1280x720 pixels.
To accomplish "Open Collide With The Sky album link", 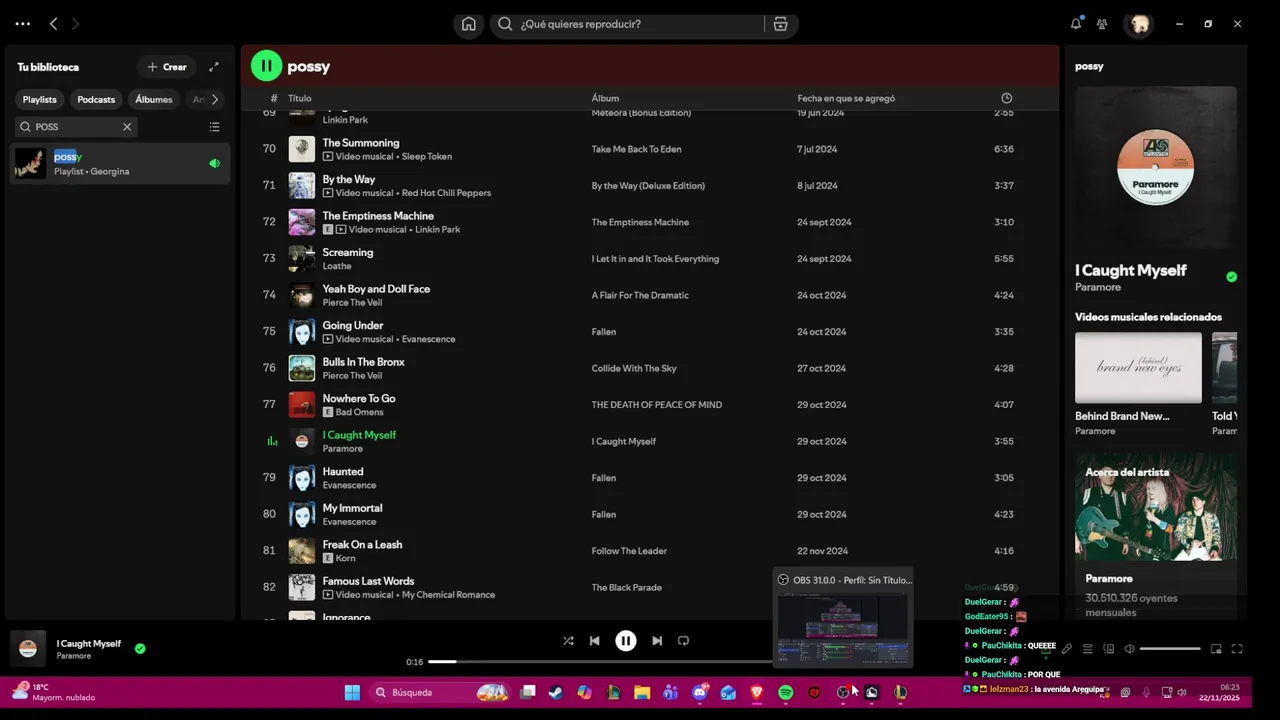I will 634,368.
